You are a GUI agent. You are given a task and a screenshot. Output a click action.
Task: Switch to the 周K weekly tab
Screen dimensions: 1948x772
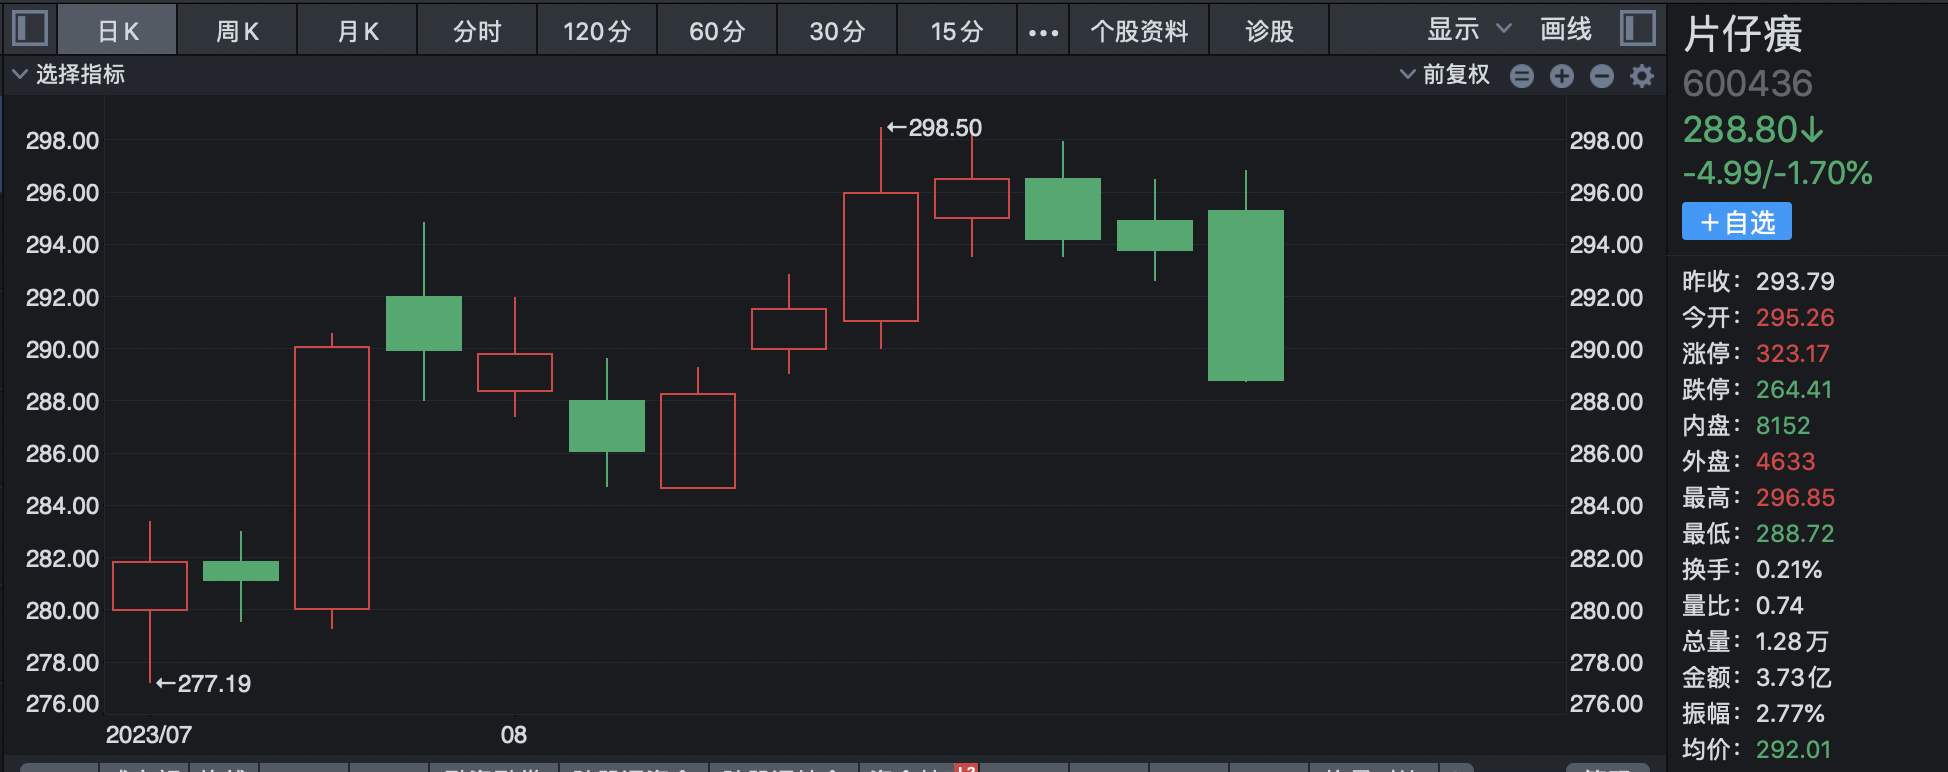(237, 32)
